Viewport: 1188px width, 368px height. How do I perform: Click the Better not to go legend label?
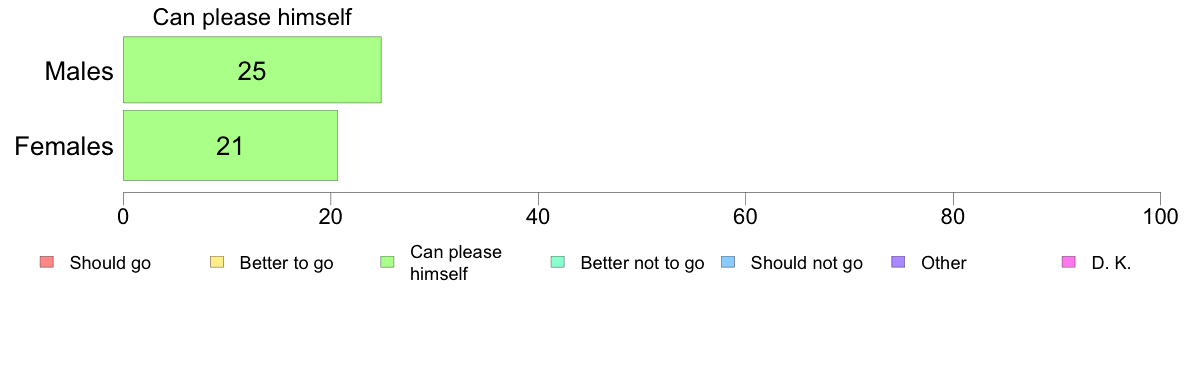point(642,264)
